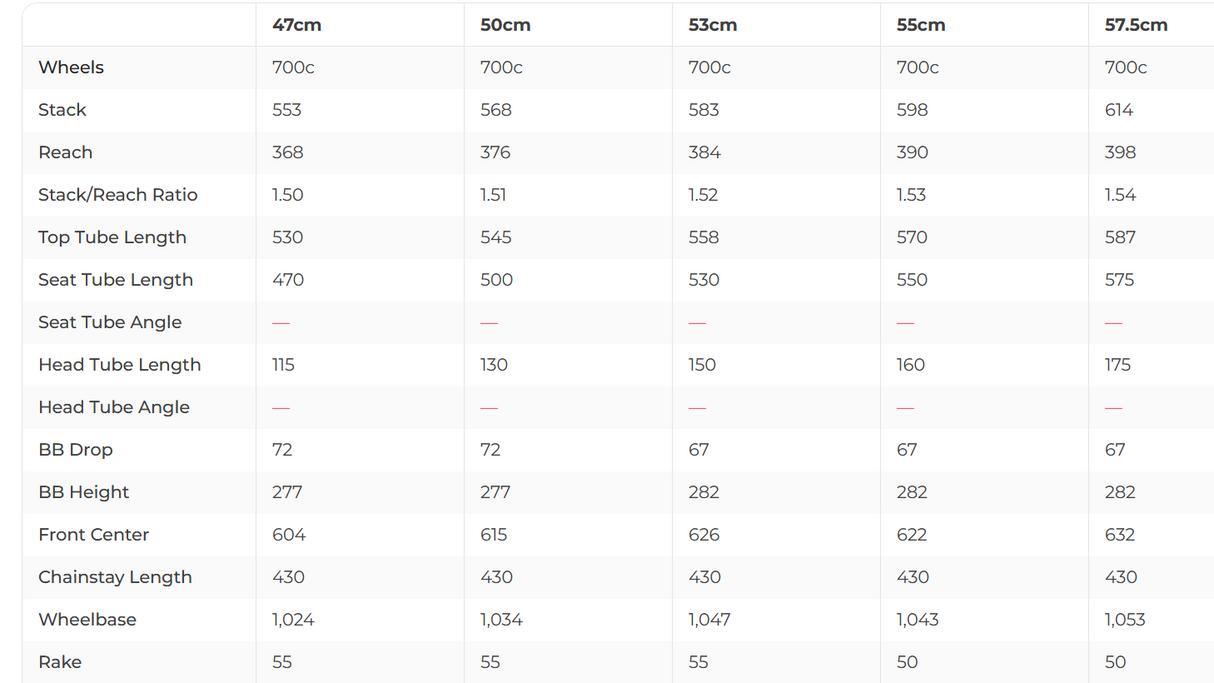This screenshot has height=683, width=1214.
Task: Click the Rake row label
Action: tap(60, 662)
